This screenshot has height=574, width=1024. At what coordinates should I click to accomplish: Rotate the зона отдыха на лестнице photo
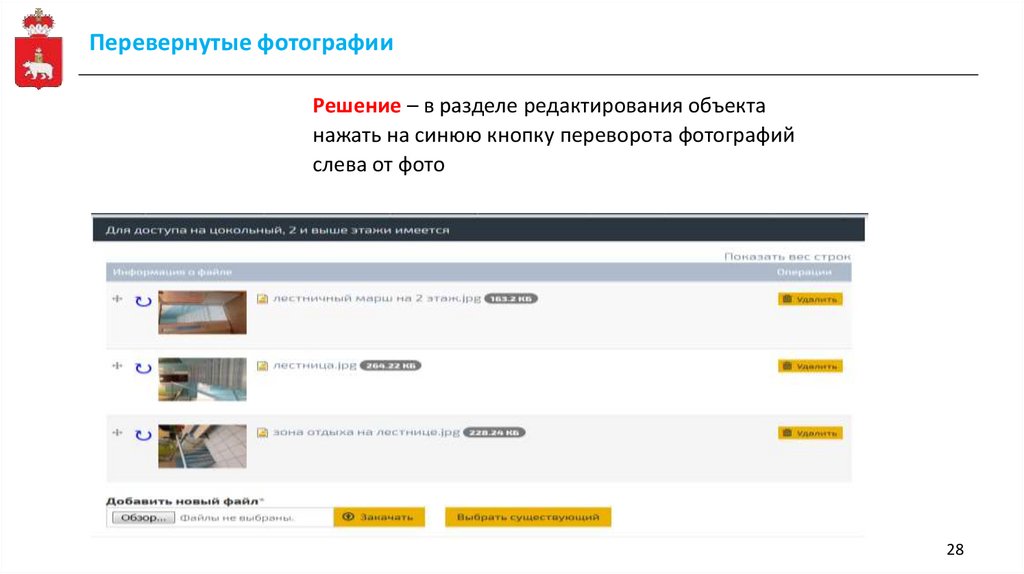tap(143, 435)
